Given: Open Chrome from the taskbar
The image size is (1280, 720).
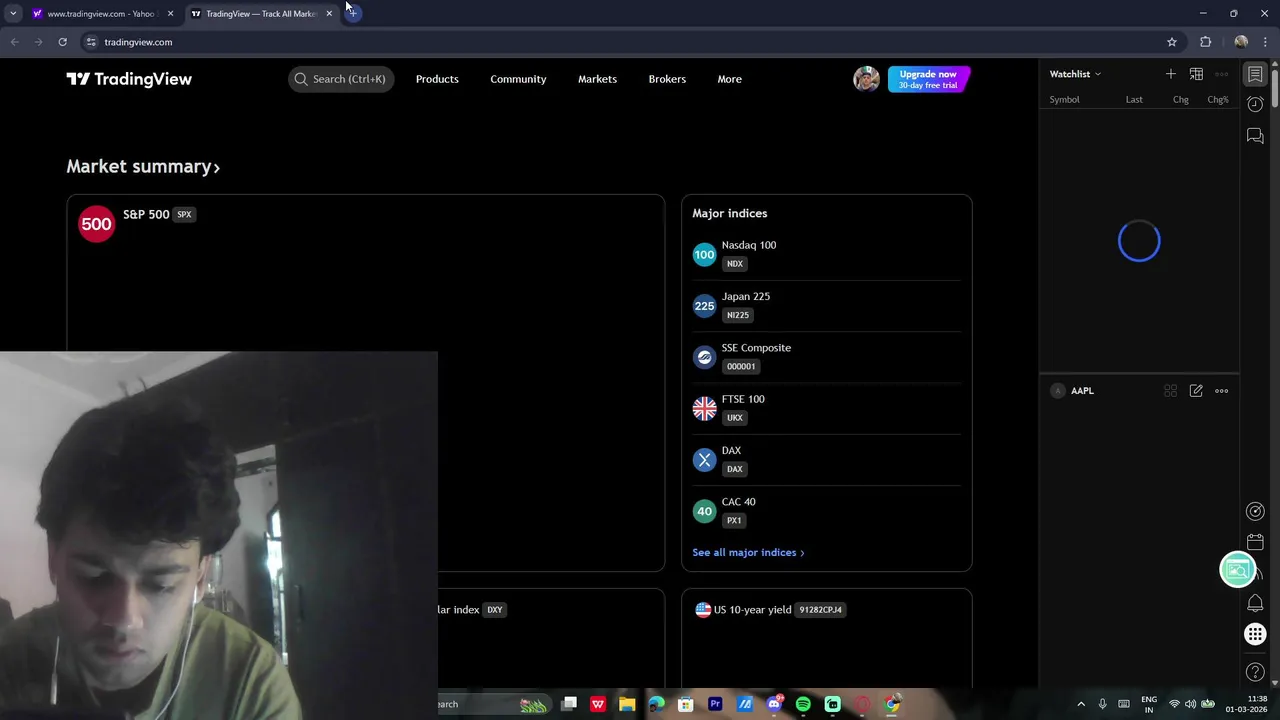Looking at the screenshot, I should (x=892, y=704).
